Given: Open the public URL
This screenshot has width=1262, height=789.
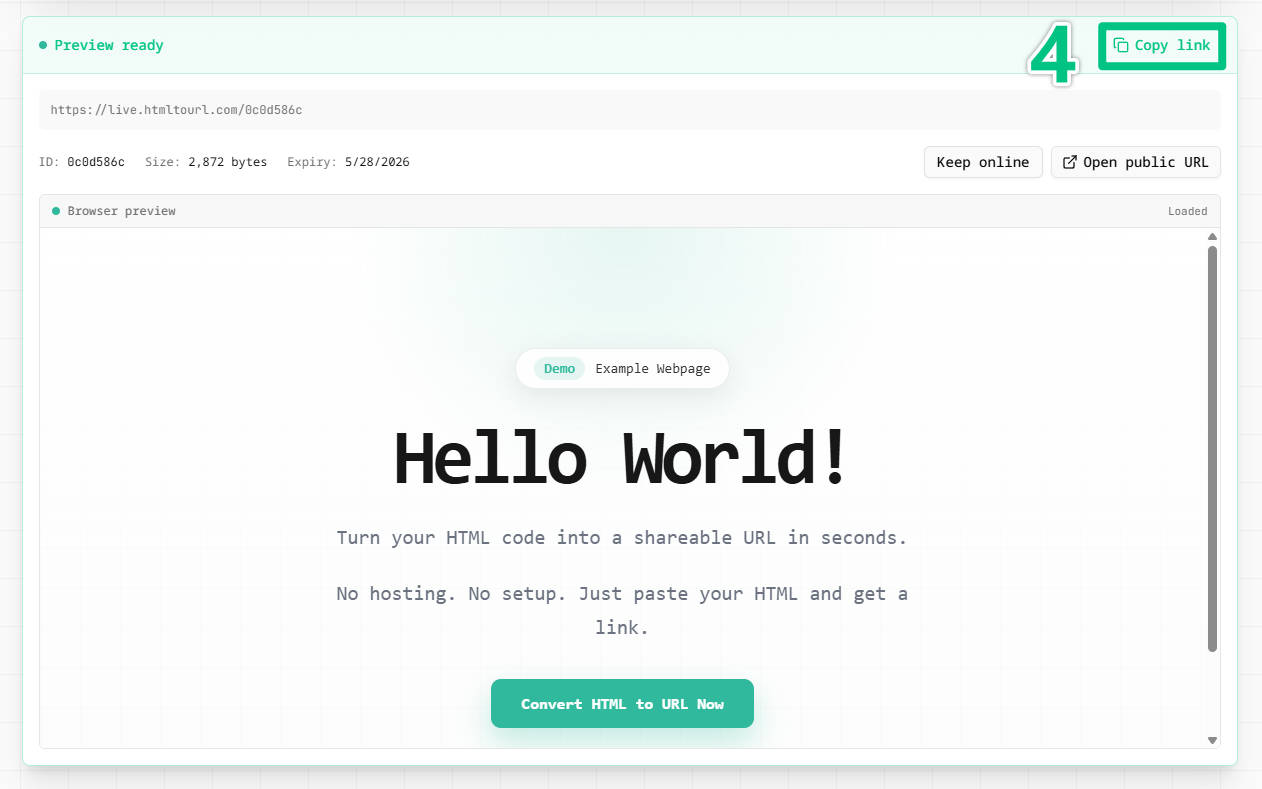Looking at the screenshot, I should [1135, 162].
